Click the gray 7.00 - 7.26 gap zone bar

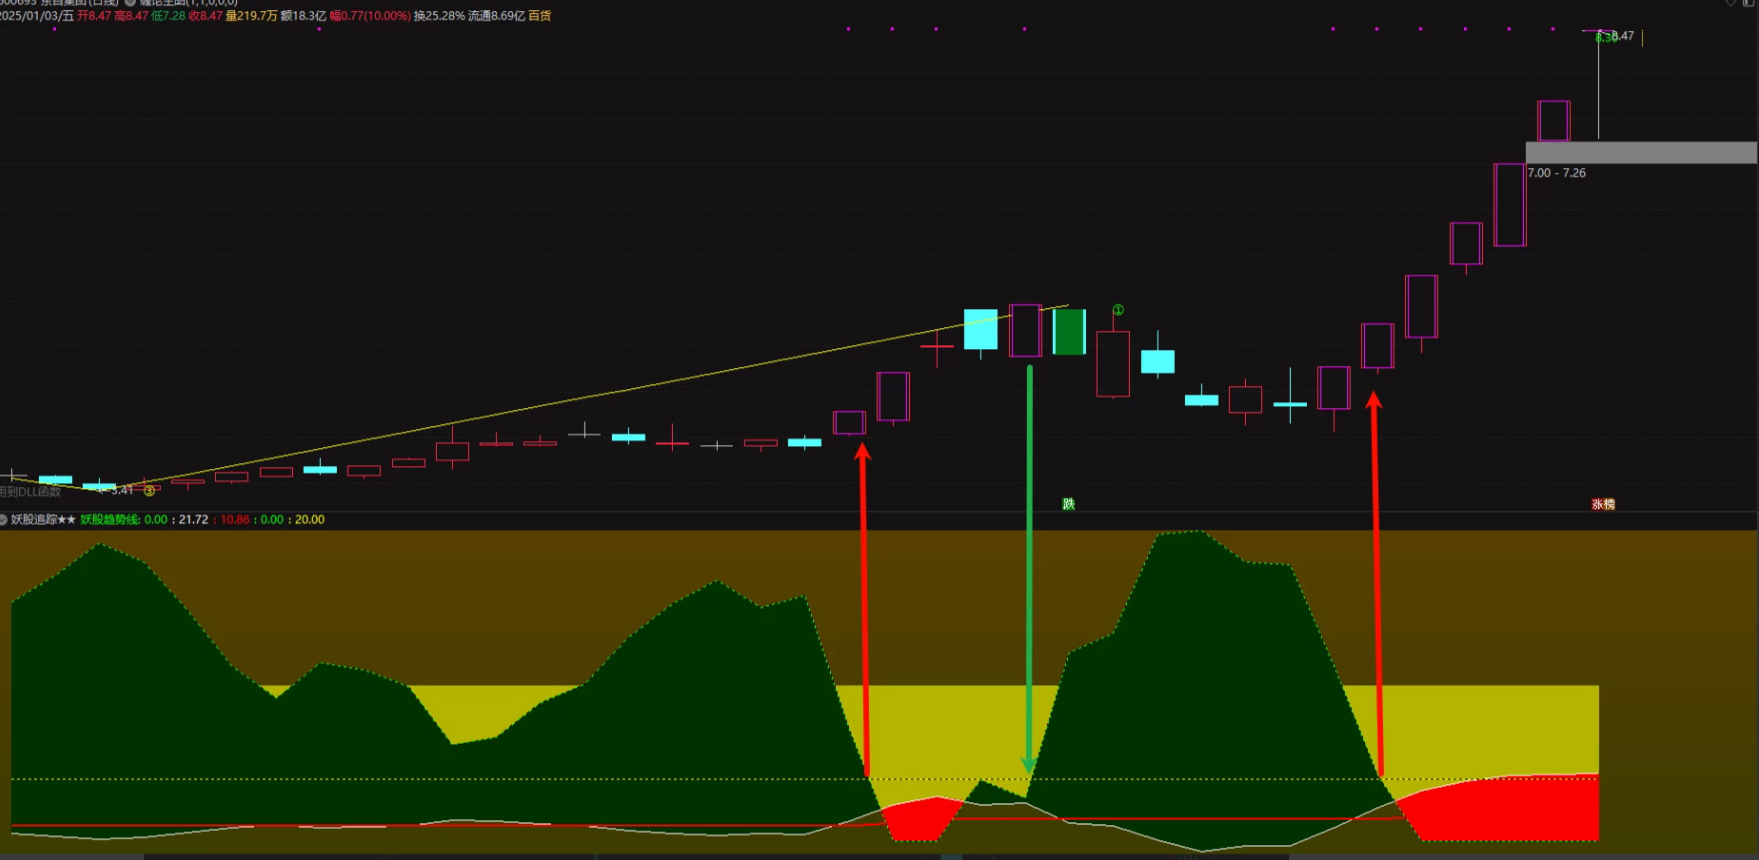[x=1640, y=152]
